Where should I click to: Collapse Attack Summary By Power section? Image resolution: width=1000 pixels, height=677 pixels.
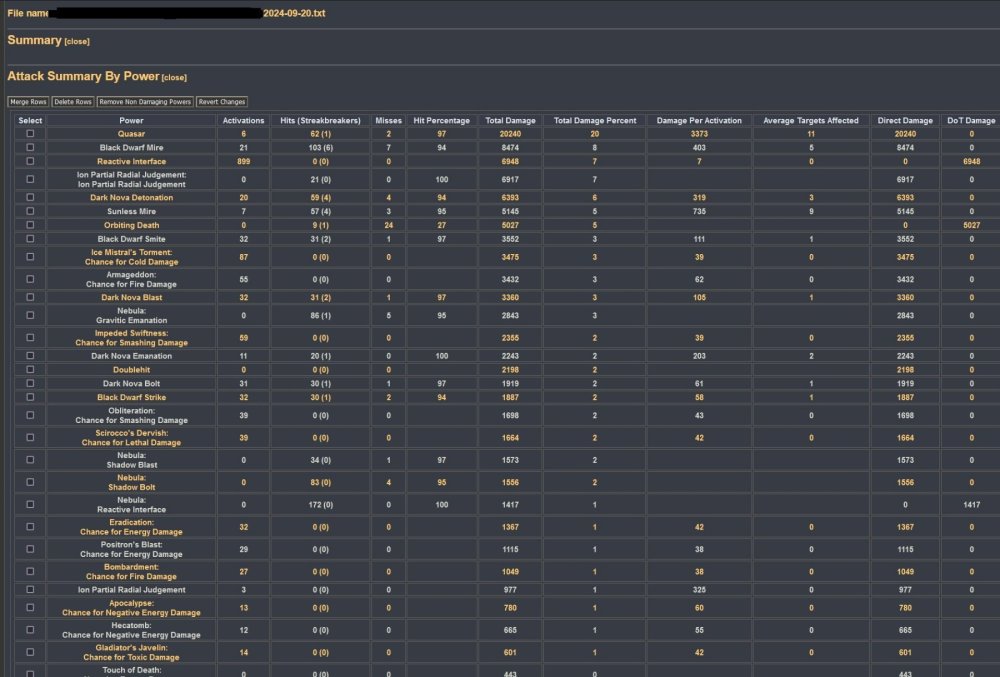pos(174,78)
